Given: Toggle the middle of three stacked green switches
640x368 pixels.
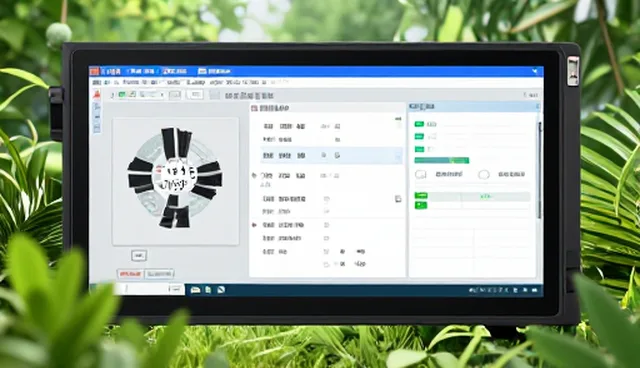Looking at the screenshot, I should click(x=419, y=136).
